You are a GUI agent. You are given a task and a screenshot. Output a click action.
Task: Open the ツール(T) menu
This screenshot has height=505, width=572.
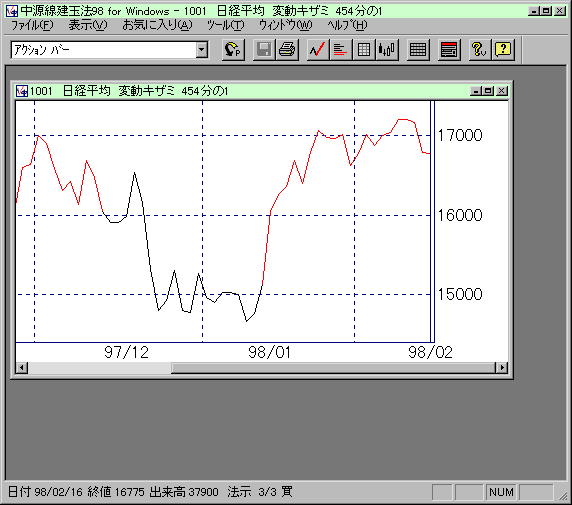coord(226,25)
